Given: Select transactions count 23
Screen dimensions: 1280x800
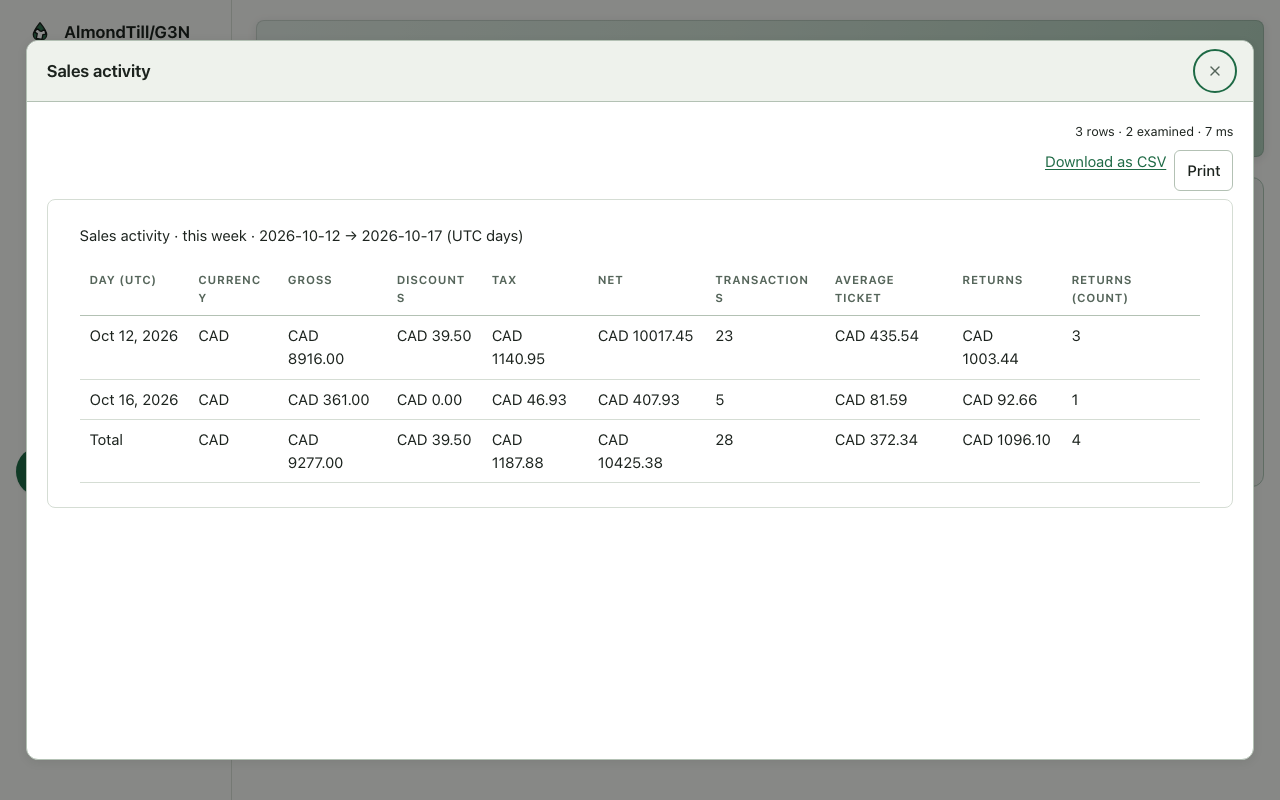Looking at the screenshot, I should 724,336.
